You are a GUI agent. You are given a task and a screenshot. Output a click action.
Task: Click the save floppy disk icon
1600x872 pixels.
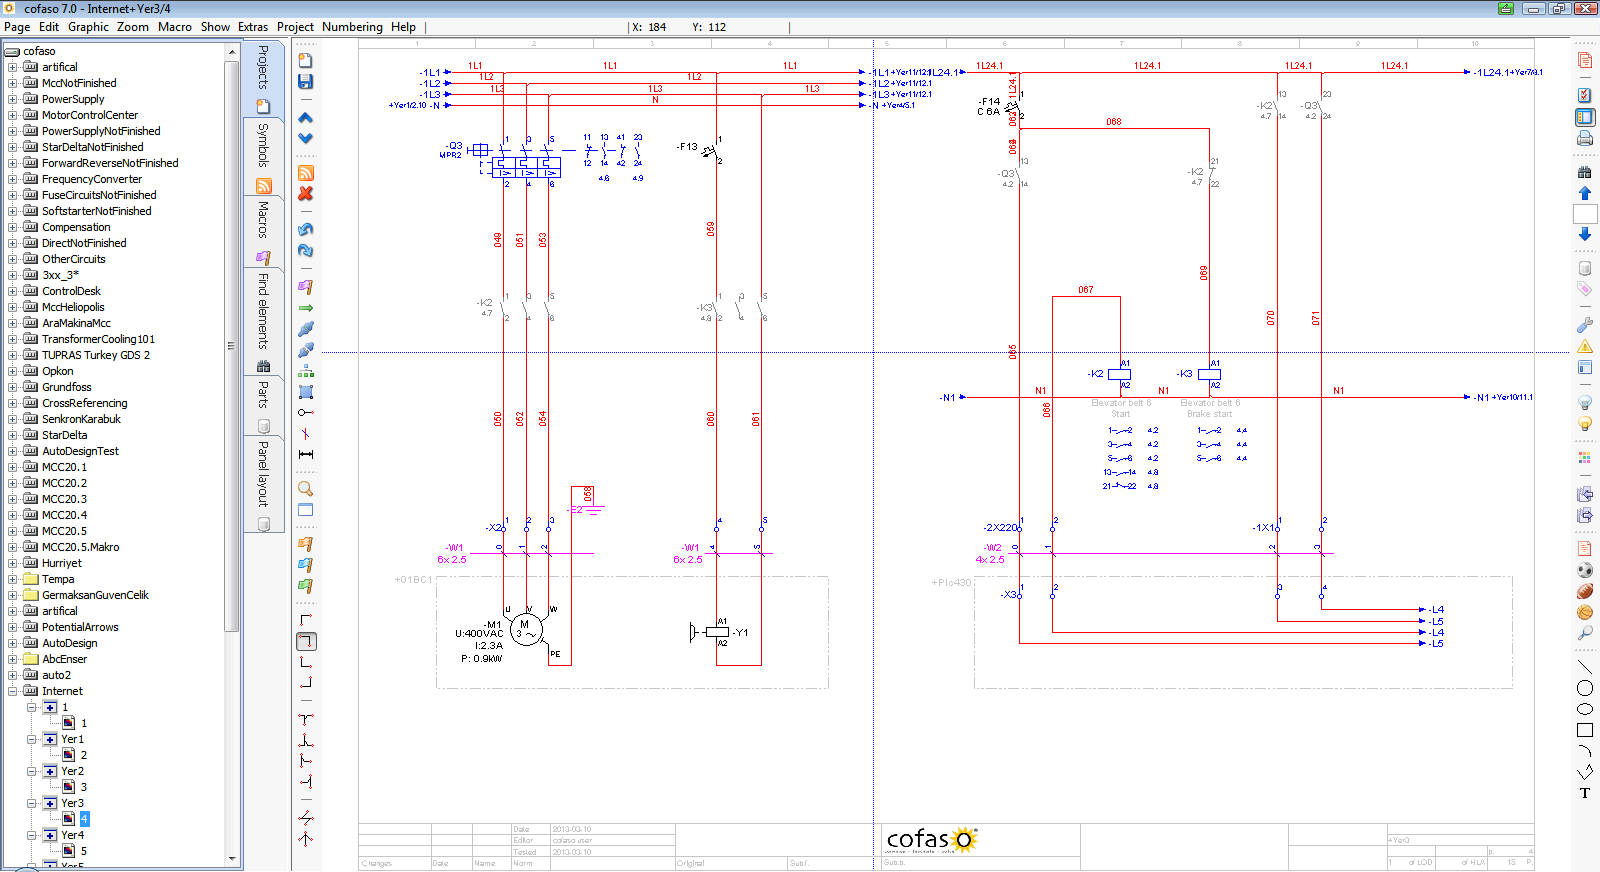click(306, 81)
